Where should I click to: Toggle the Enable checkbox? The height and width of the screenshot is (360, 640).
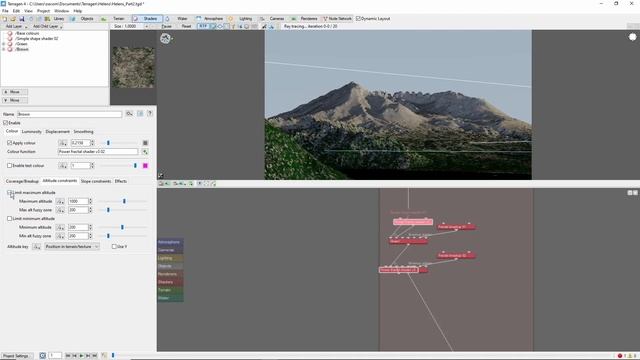click(x=6, y=123)
